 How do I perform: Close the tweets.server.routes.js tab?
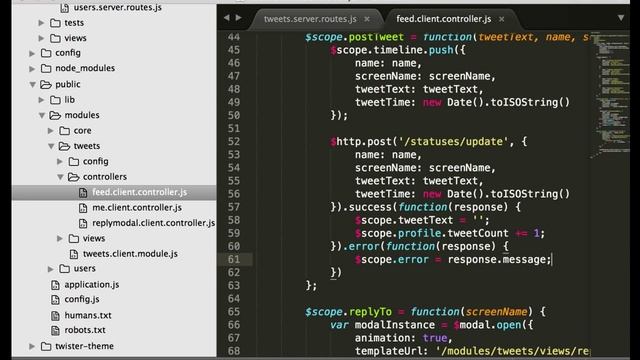[367, 19]
